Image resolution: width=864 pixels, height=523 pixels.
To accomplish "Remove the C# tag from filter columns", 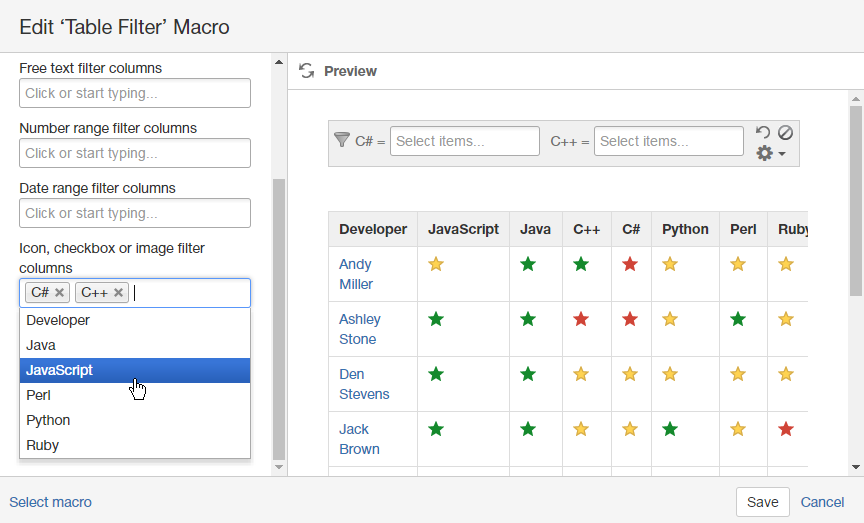I will point(60,293).
